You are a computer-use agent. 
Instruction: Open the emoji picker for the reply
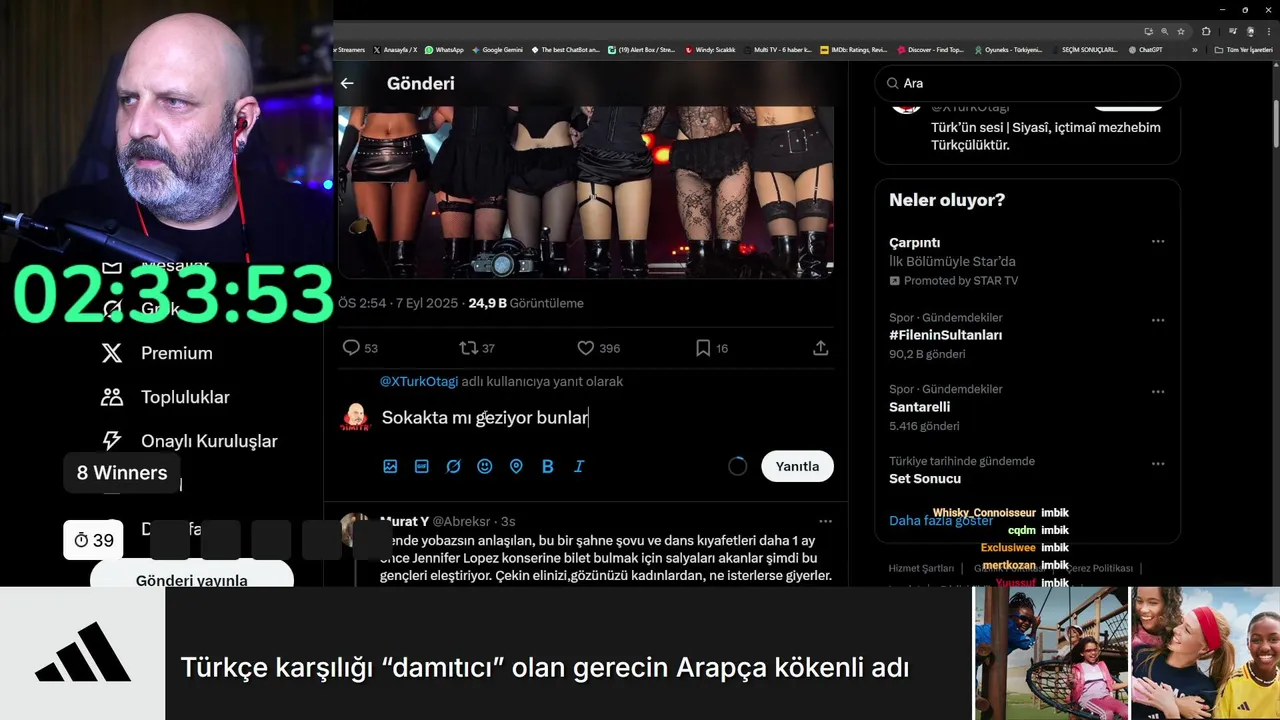[485, 466]
